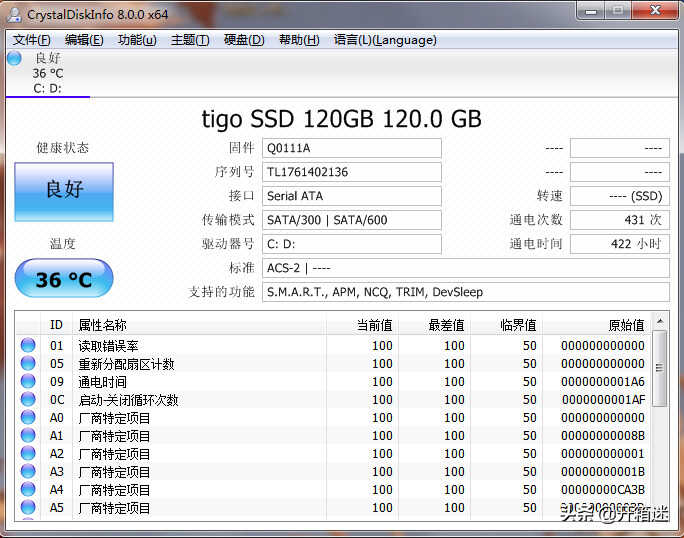
Task: Click ID cell A2
Action: [x=57, y=454]
